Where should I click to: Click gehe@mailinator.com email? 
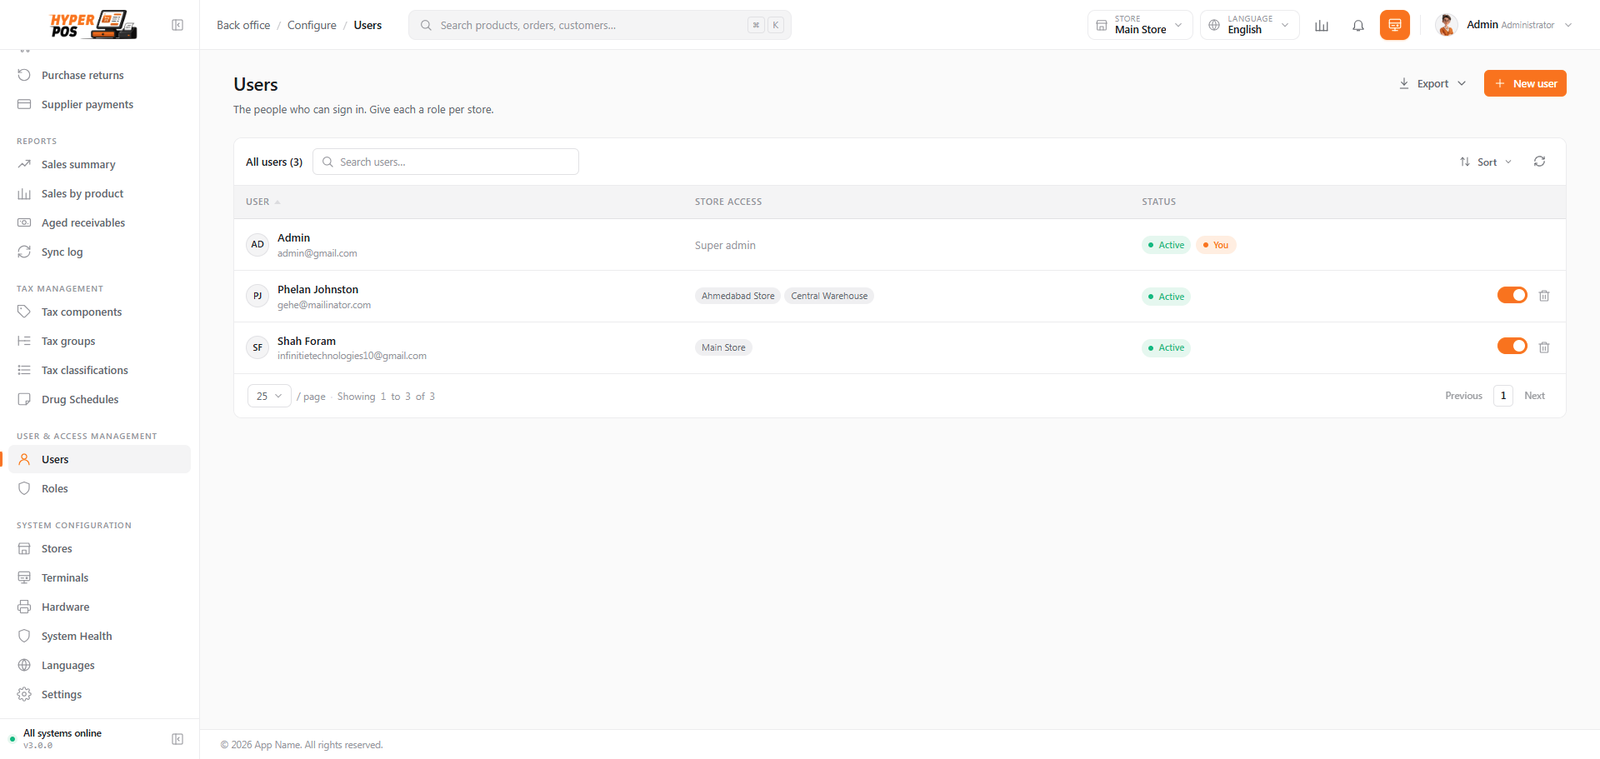(324, 305)
